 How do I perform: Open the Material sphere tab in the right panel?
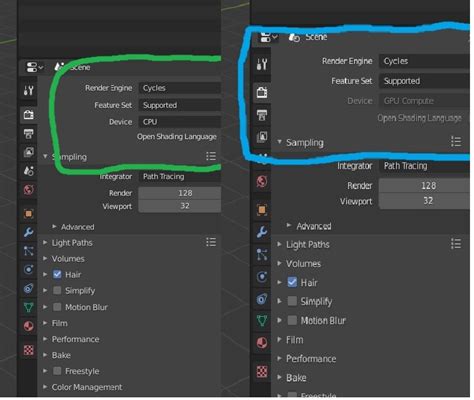[x=262, y=343]
